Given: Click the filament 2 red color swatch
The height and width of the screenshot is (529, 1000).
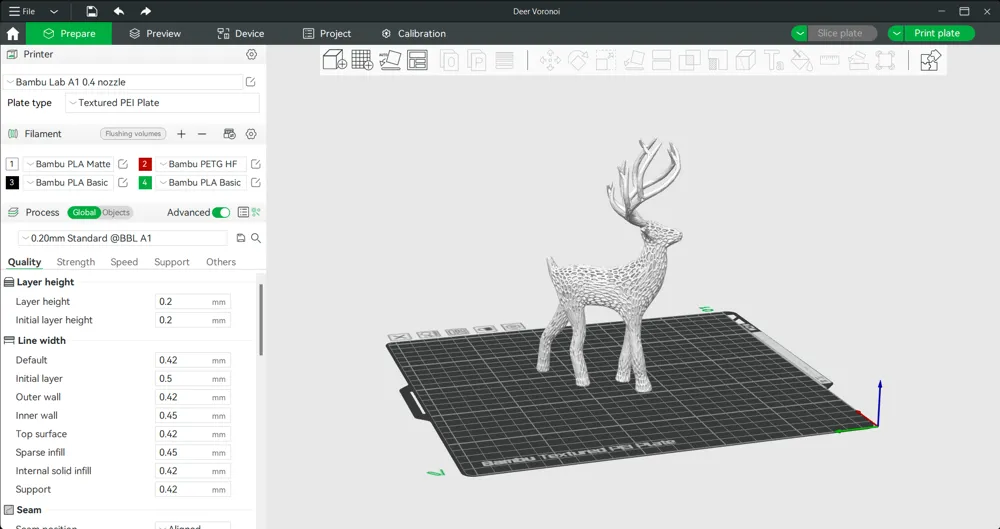Looking at the screenshot, I should [x=145, y=164].
